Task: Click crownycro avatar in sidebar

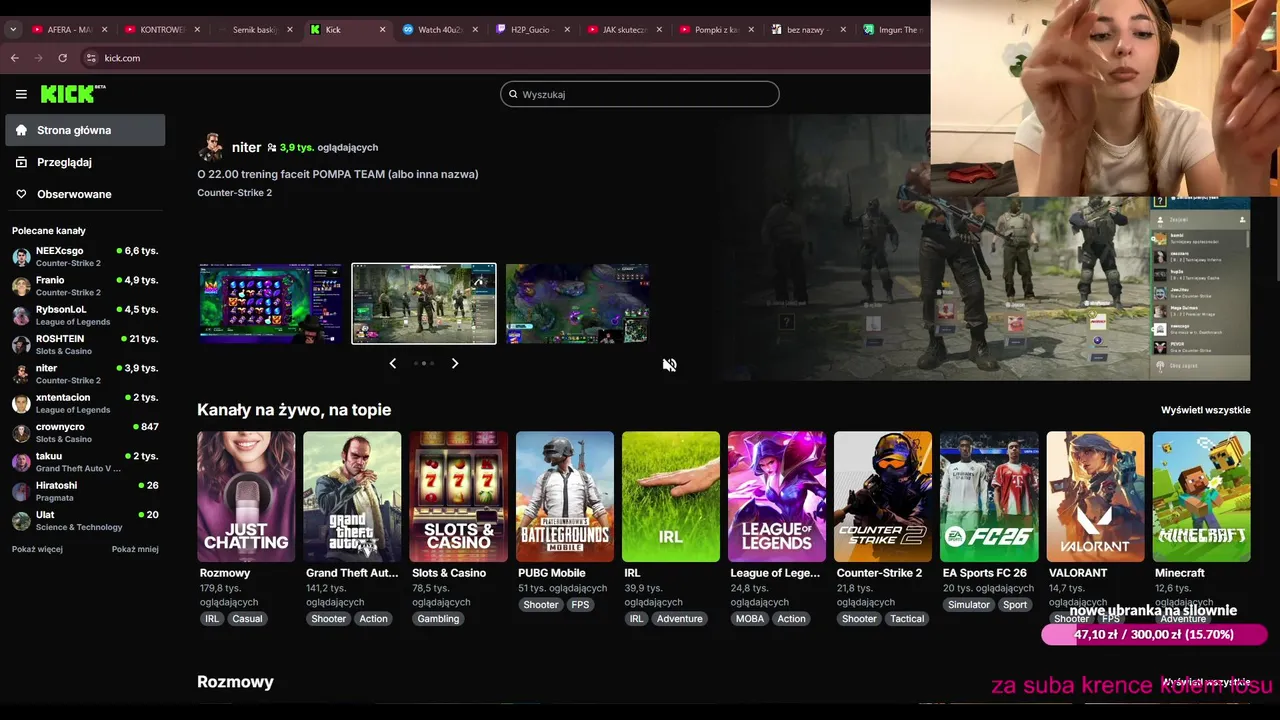Action: tap(21, 433)
